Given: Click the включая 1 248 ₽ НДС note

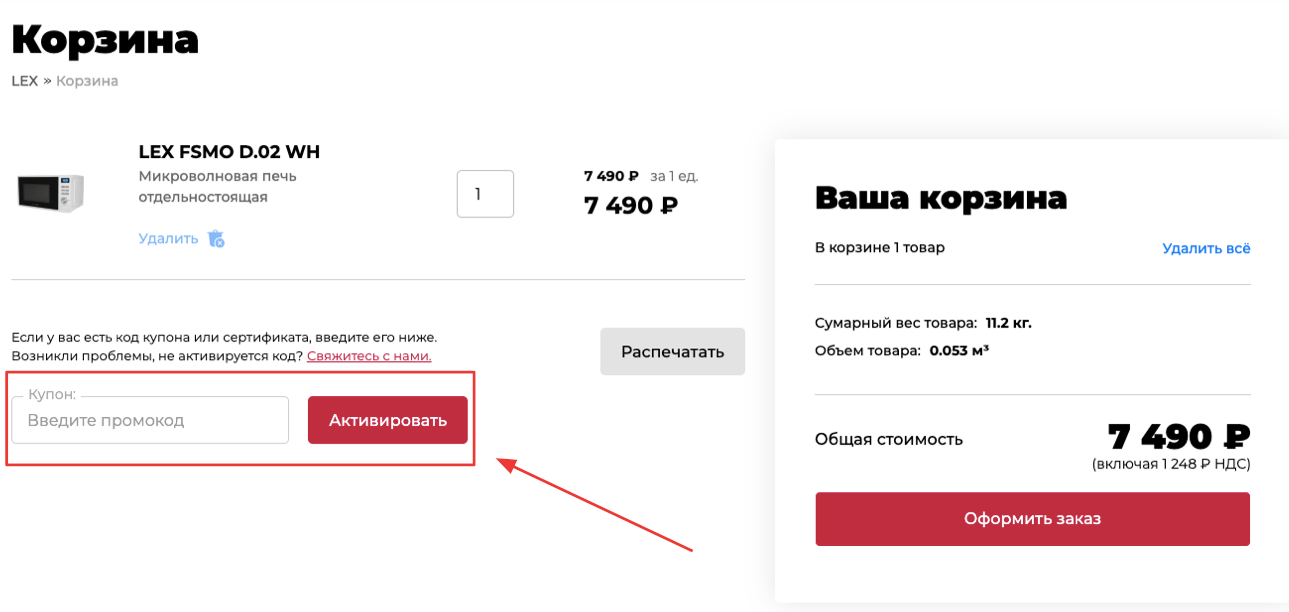Looking at the screenshot, I should pyautogui.click(x=1171, y=464).
